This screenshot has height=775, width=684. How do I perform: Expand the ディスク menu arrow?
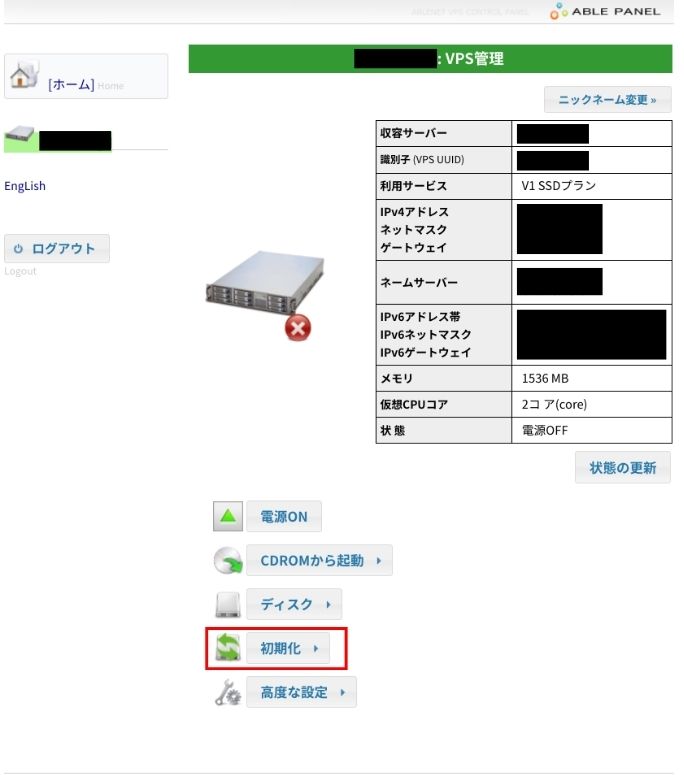(328, 604)
